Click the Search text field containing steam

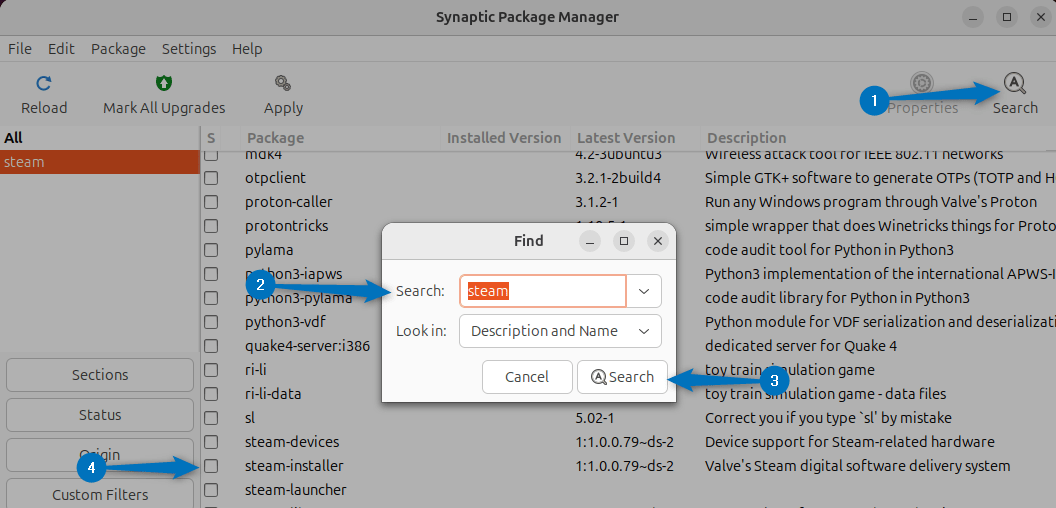pyautogui.click(x=543, y=291)
